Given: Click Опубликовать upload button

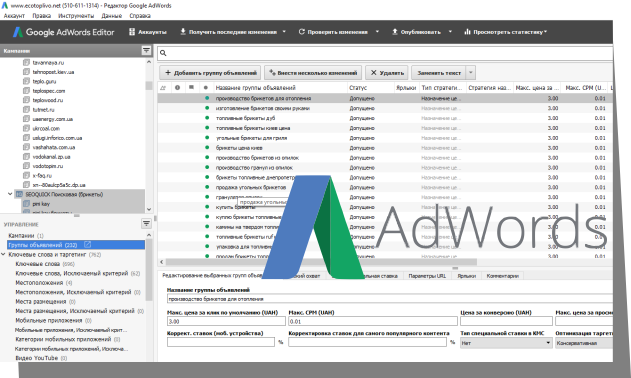Looking at the screenshot, I should coord(417,32).
